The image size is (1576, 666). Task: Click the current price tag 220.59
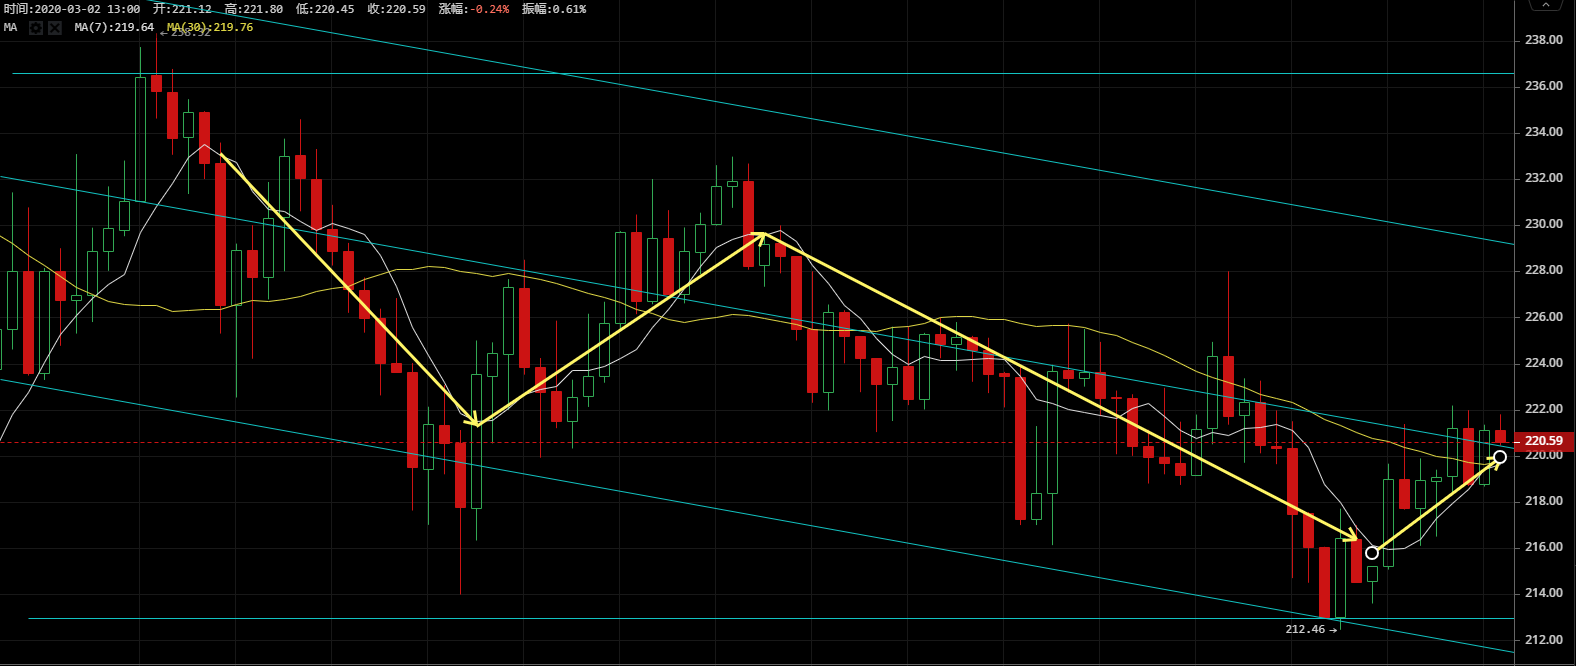pyautogui.click(x=1544, y=441)
